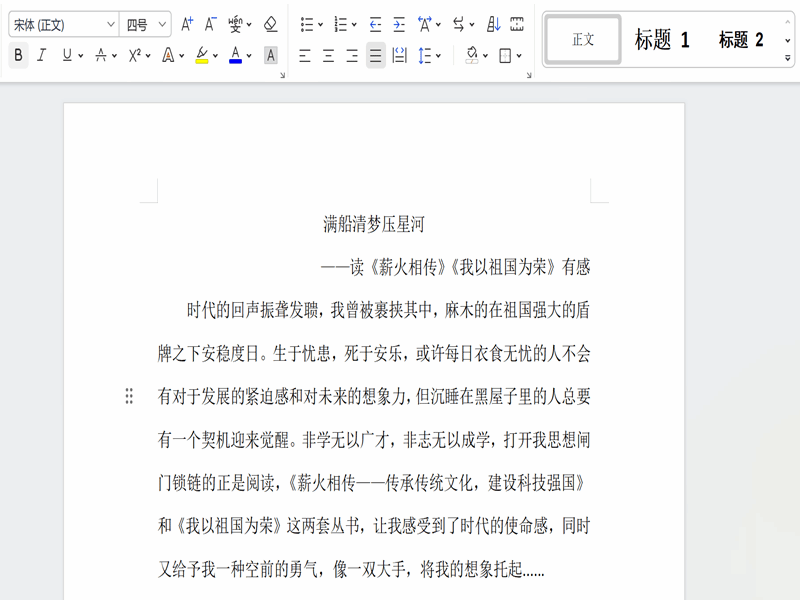The width and height of the screenshot is (800, 600).
Task: Sort text with the A-Z sort icon
Action: coord(493,24)
